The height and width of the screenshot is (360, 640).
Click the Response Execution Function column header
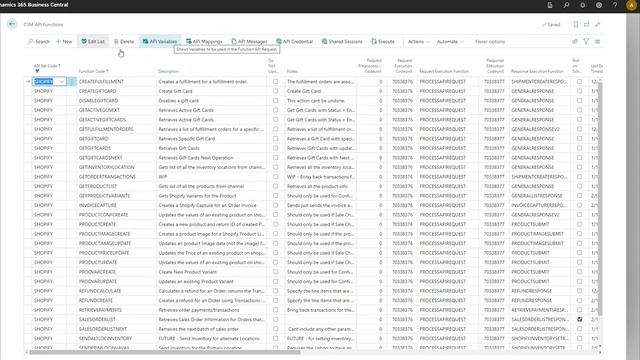tap(537, 71)
